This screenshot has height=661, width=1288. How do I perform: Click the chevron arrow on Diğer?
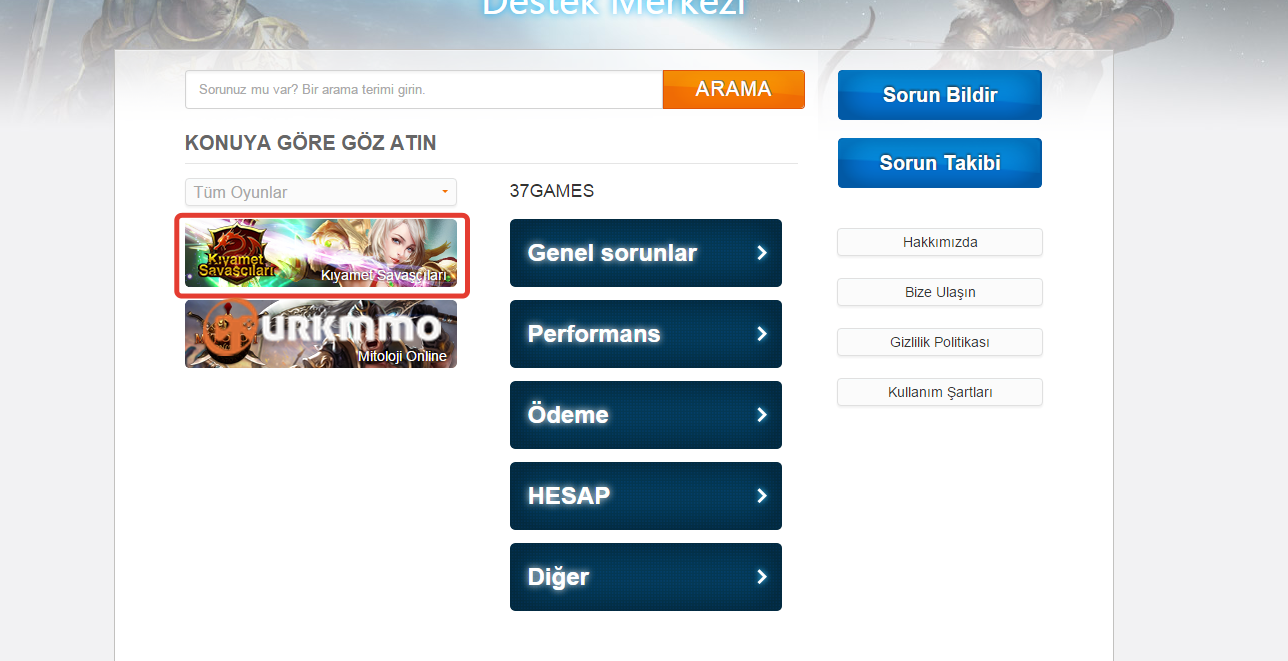[x=762, y=577]
